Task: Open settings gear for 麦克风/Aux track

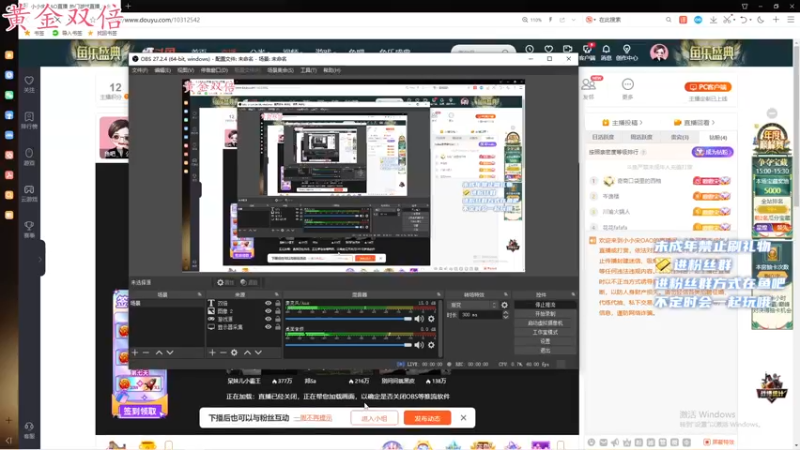Action: tap(431, 318)
